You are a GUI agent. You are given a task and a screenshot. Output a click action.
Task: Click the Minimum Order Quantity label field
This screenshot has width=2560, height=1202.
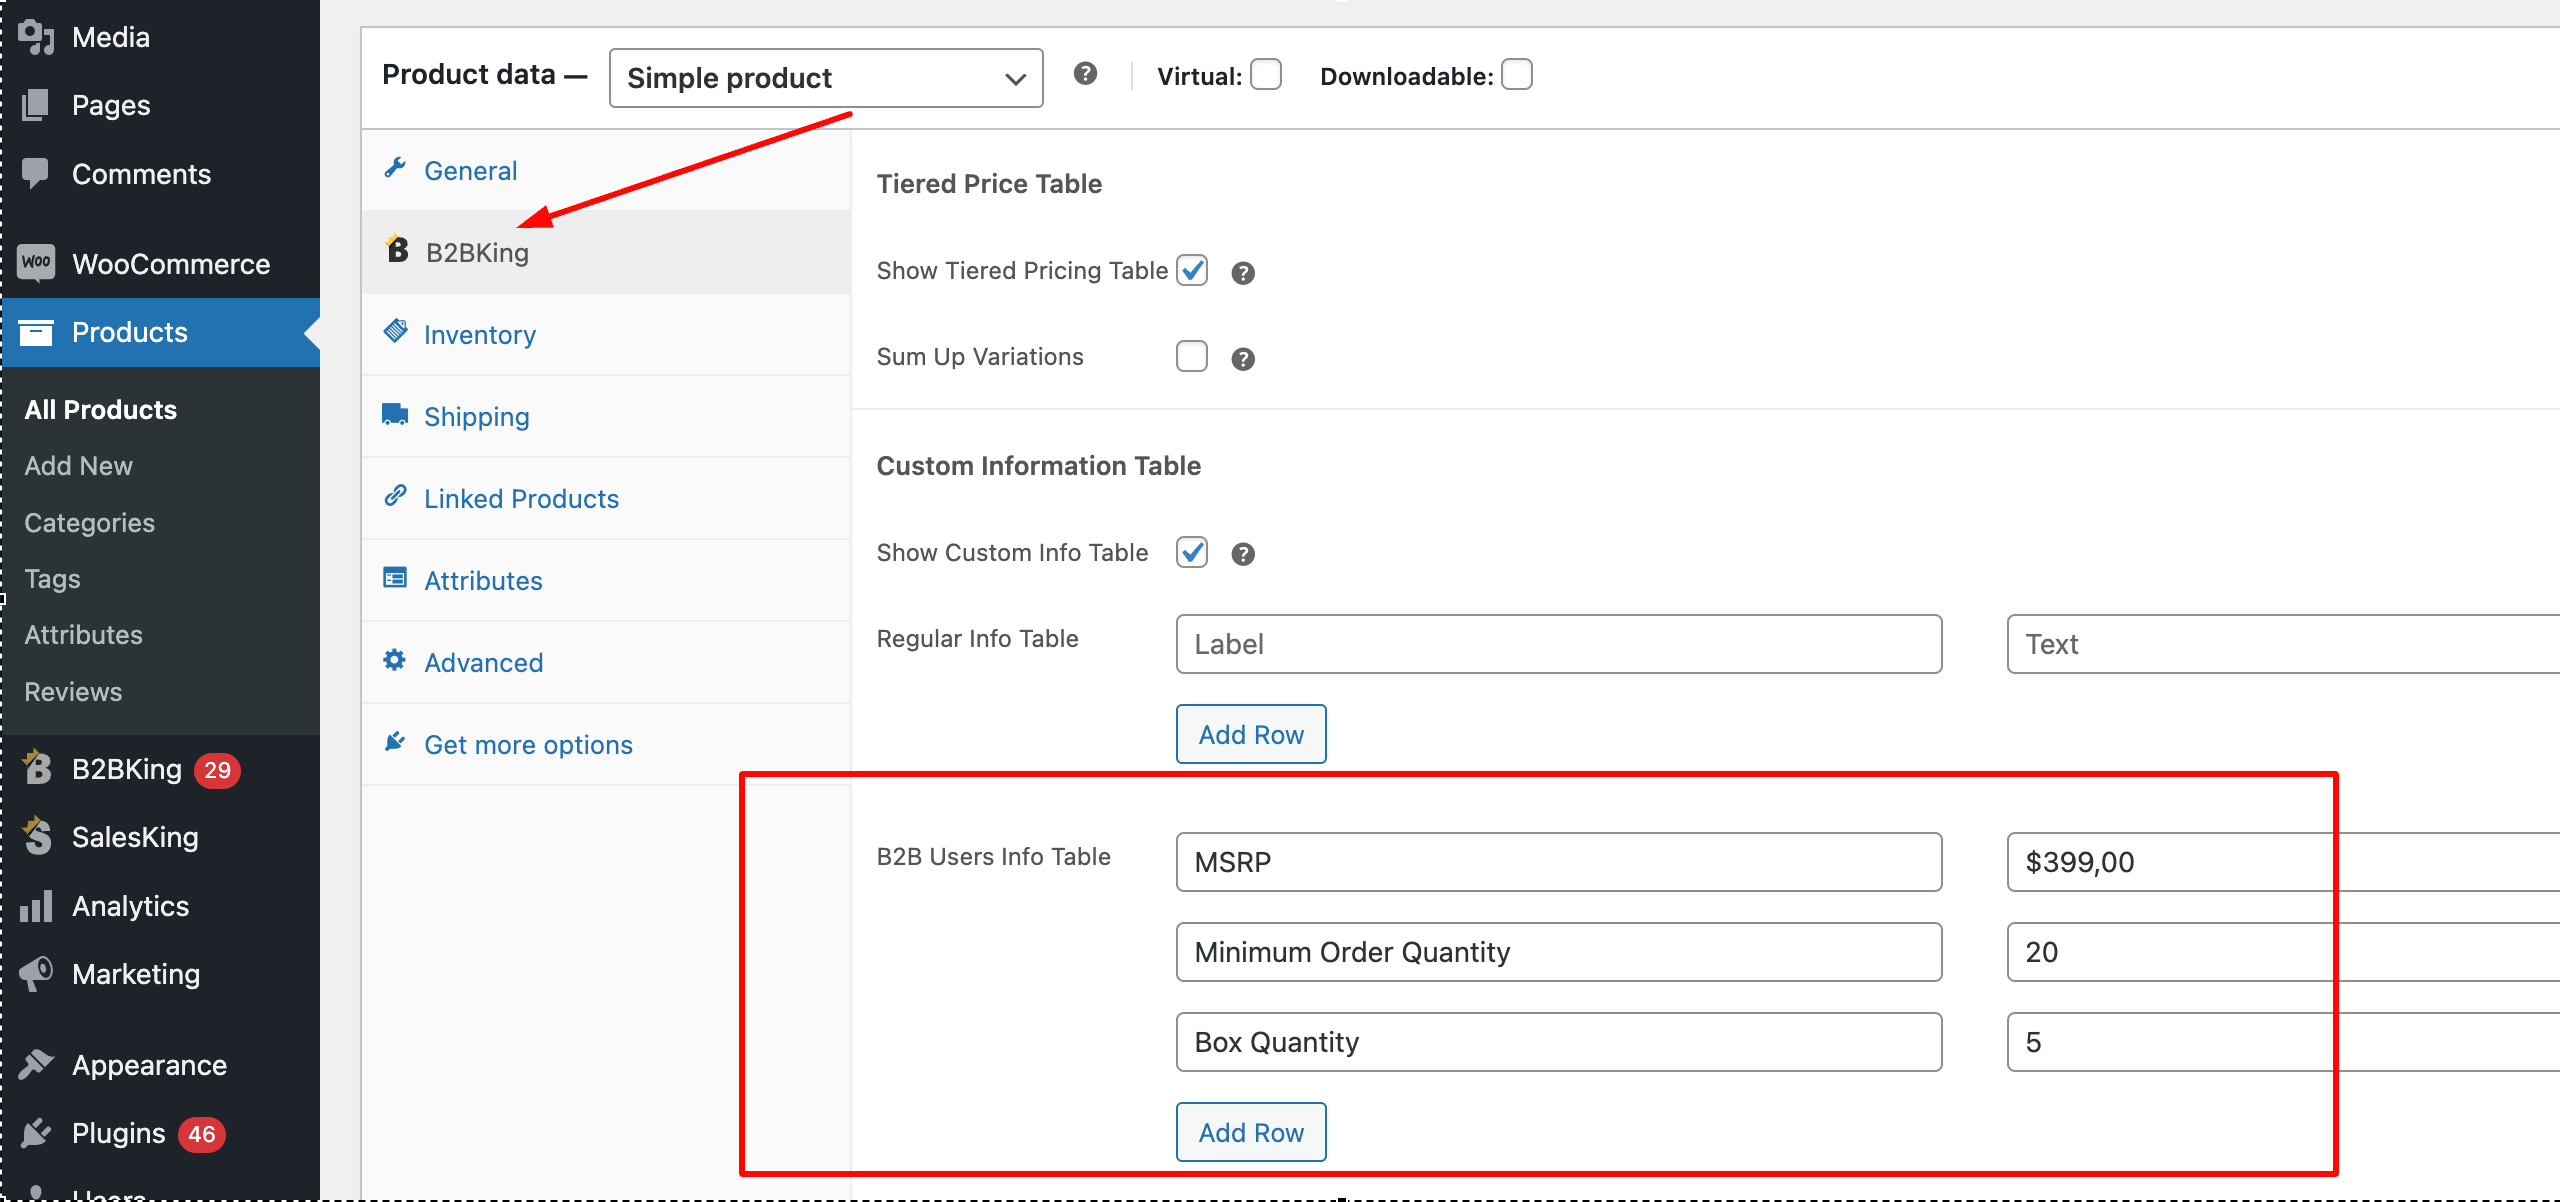[1559, 952]
